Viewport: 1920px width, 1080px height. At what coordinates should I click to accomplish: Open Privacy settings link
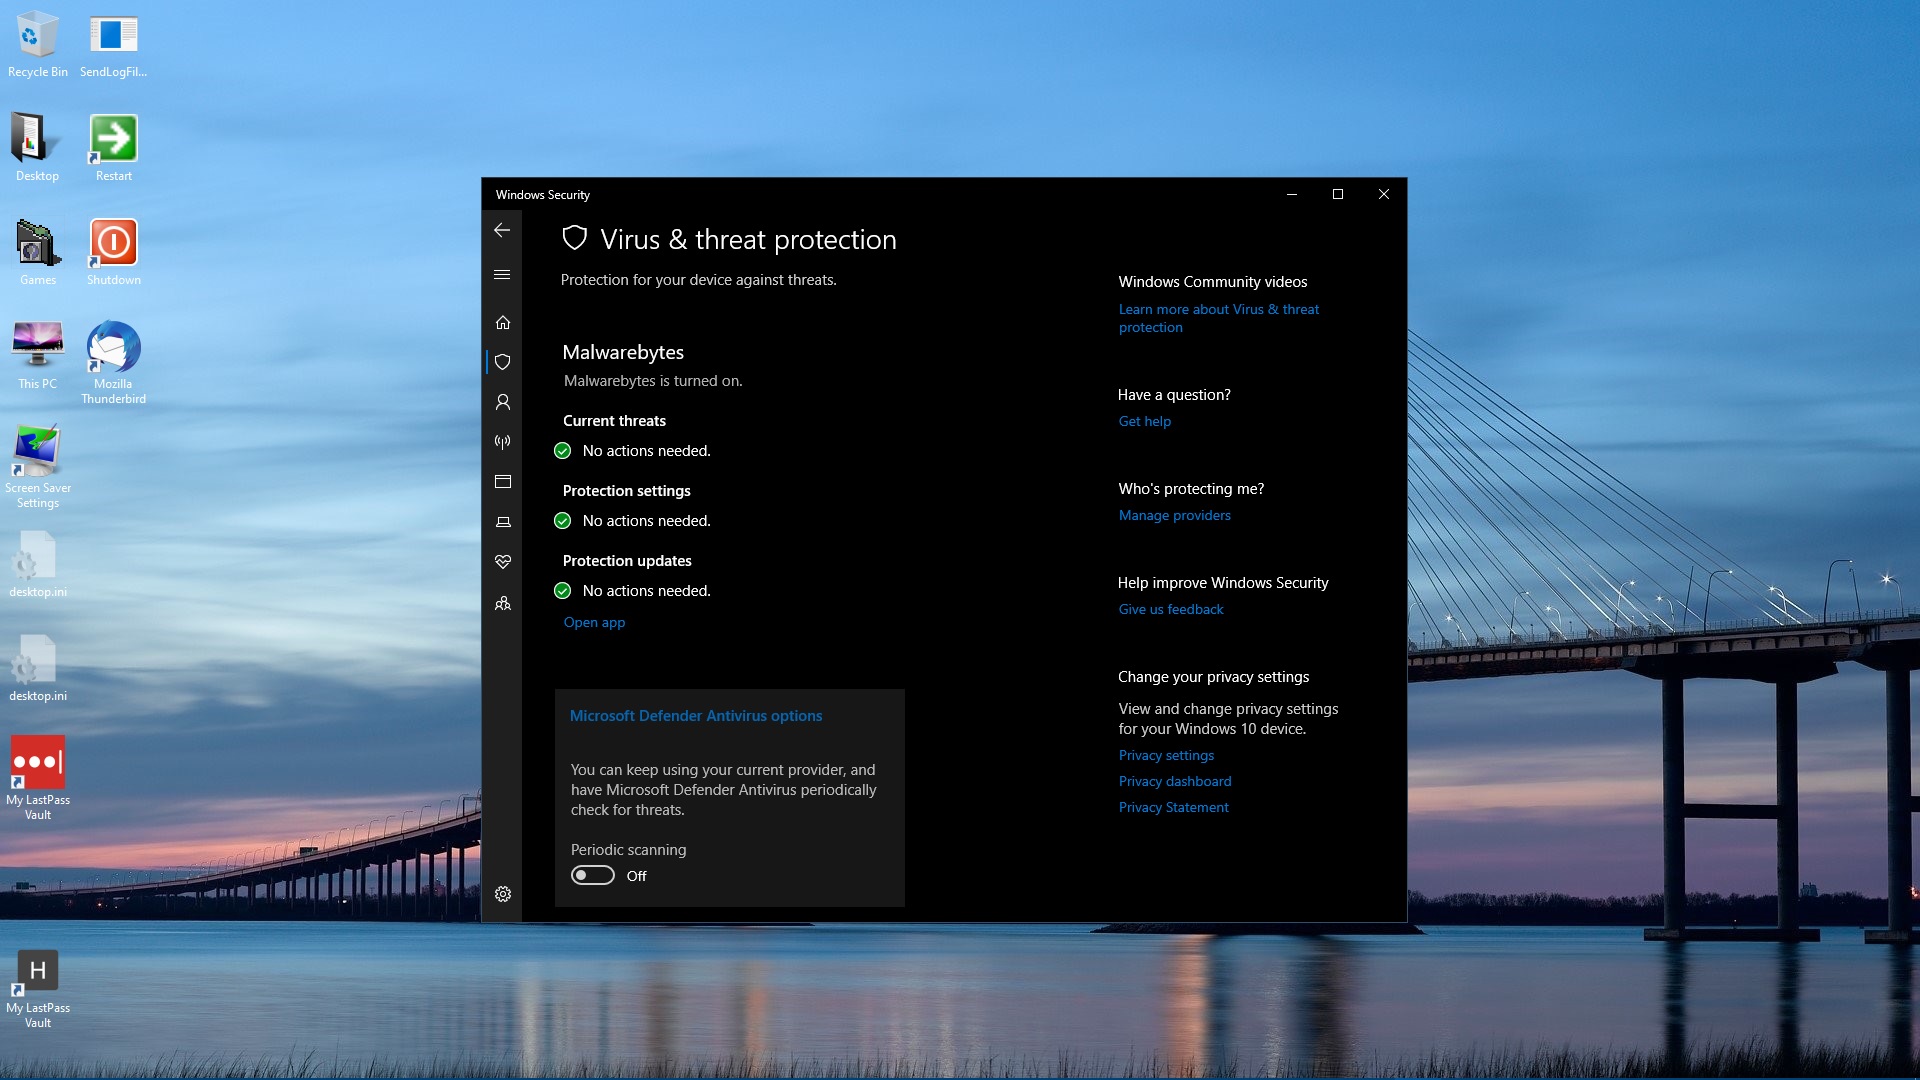click(1166, 755)
